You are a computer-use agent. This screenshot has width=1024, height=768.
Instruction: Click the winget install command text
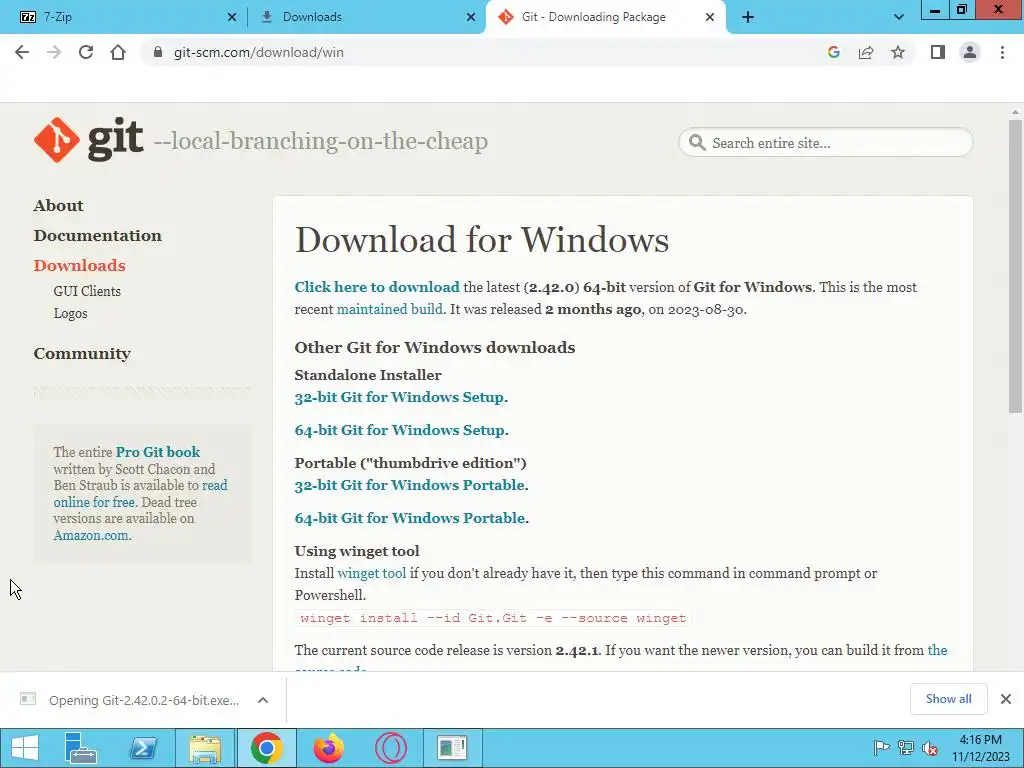[x=493, y=618]
